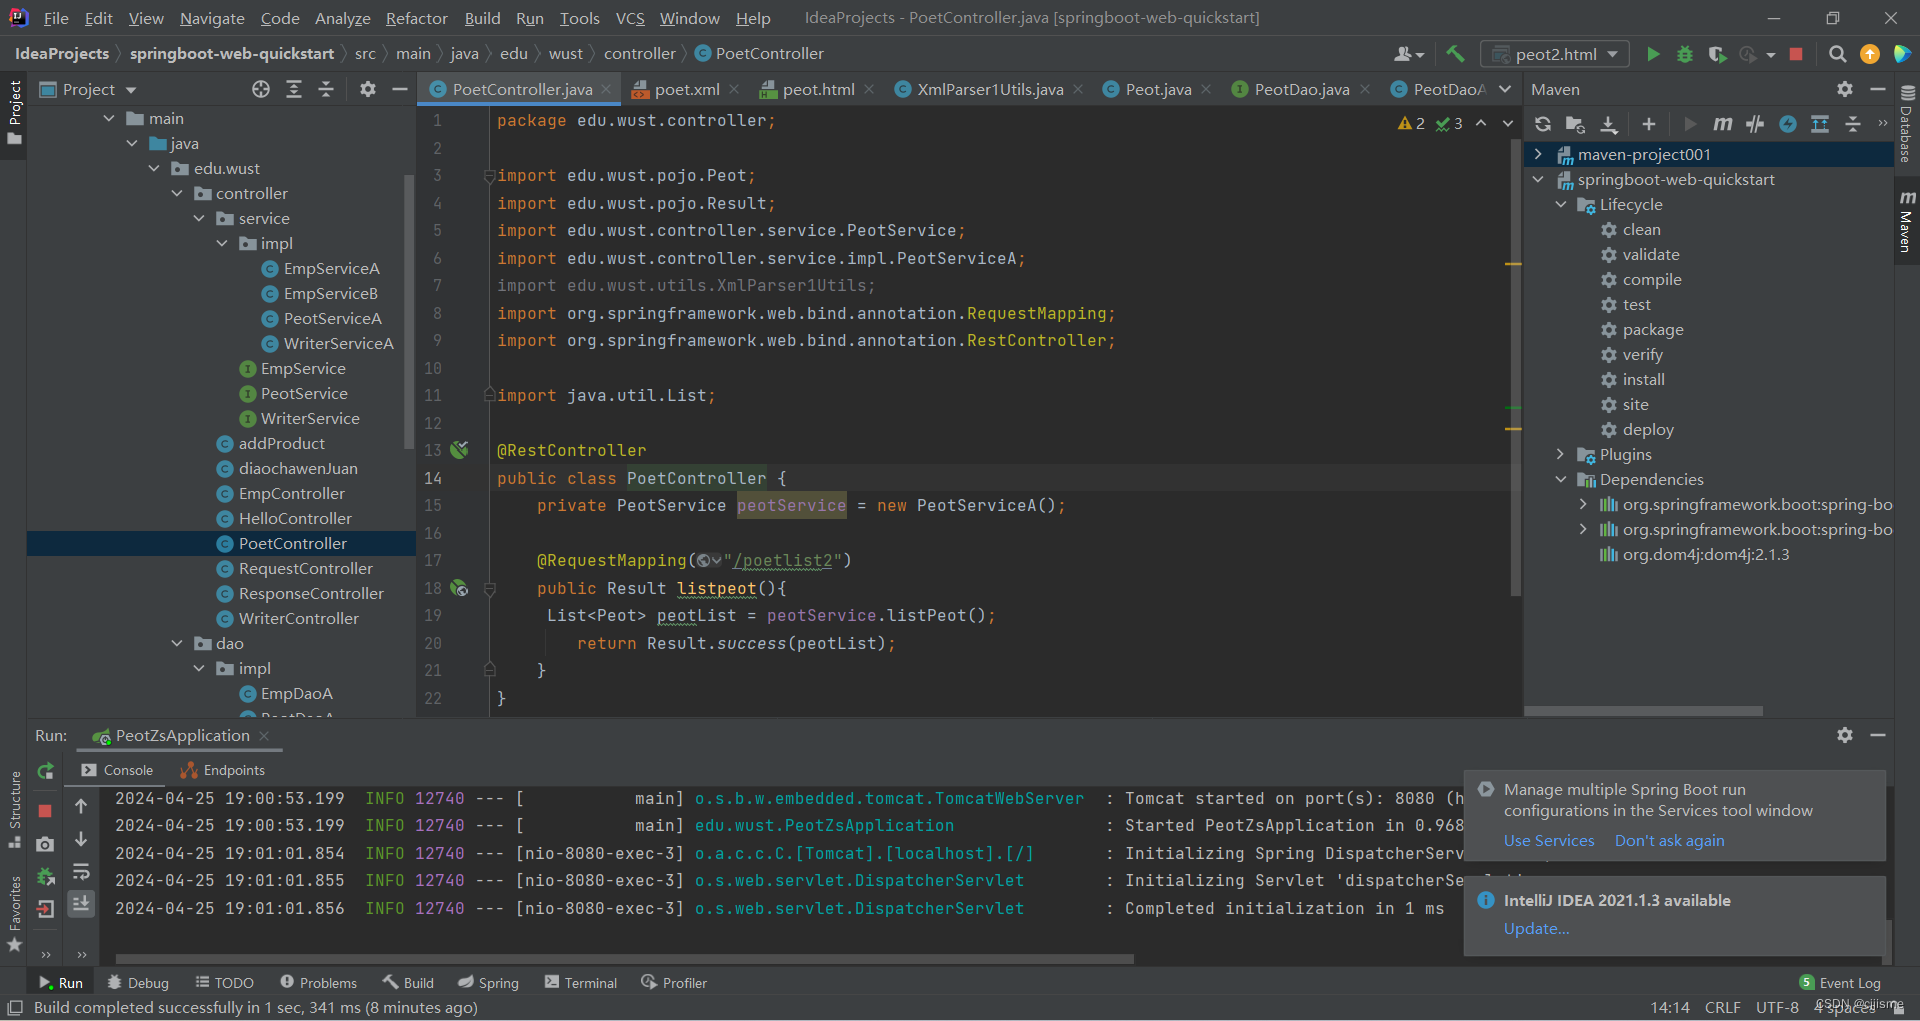The image size is (1920, 1021).
Task: Open the Refactor menu
Action: tap(416, 18)
